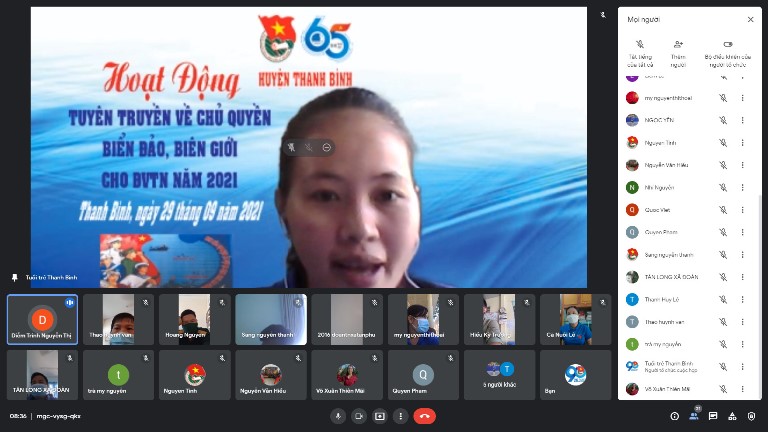Screen dimensions: 768x432
Task: Mute everyone with the Tắt tiếng tất cả button
Action: pos(640,54)
